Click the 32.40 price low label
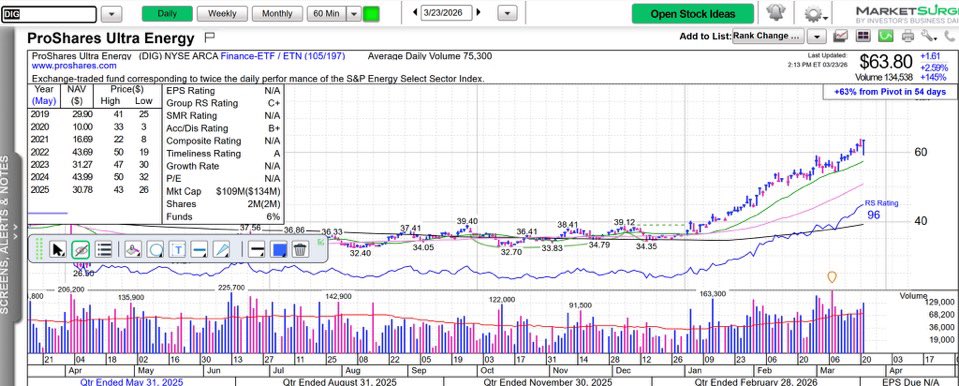This screenshot has height=386, width=959. pos(360,253)
